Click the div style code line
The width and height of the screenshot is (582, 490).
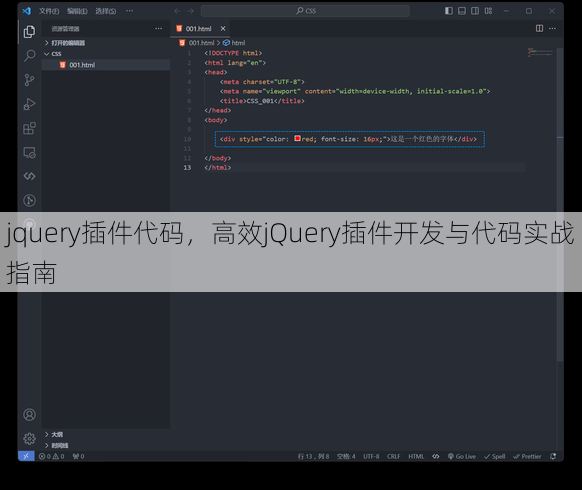point(348,139)
